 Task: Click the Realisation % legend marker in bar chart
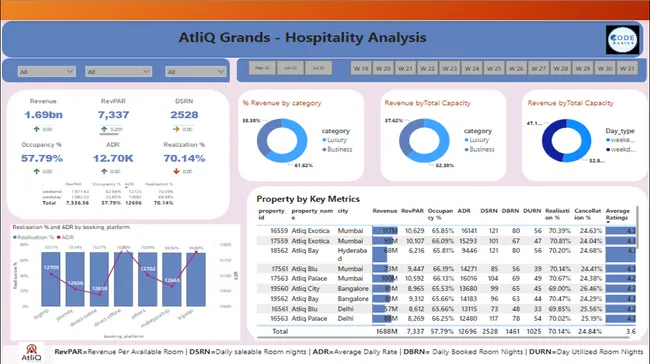(x=15, y=238)
